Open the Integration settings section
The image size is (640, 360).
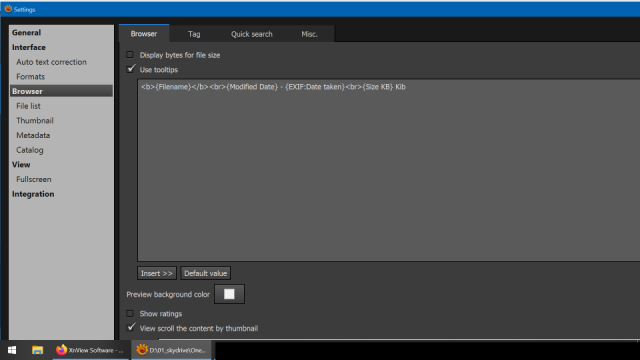pos(33,194)
